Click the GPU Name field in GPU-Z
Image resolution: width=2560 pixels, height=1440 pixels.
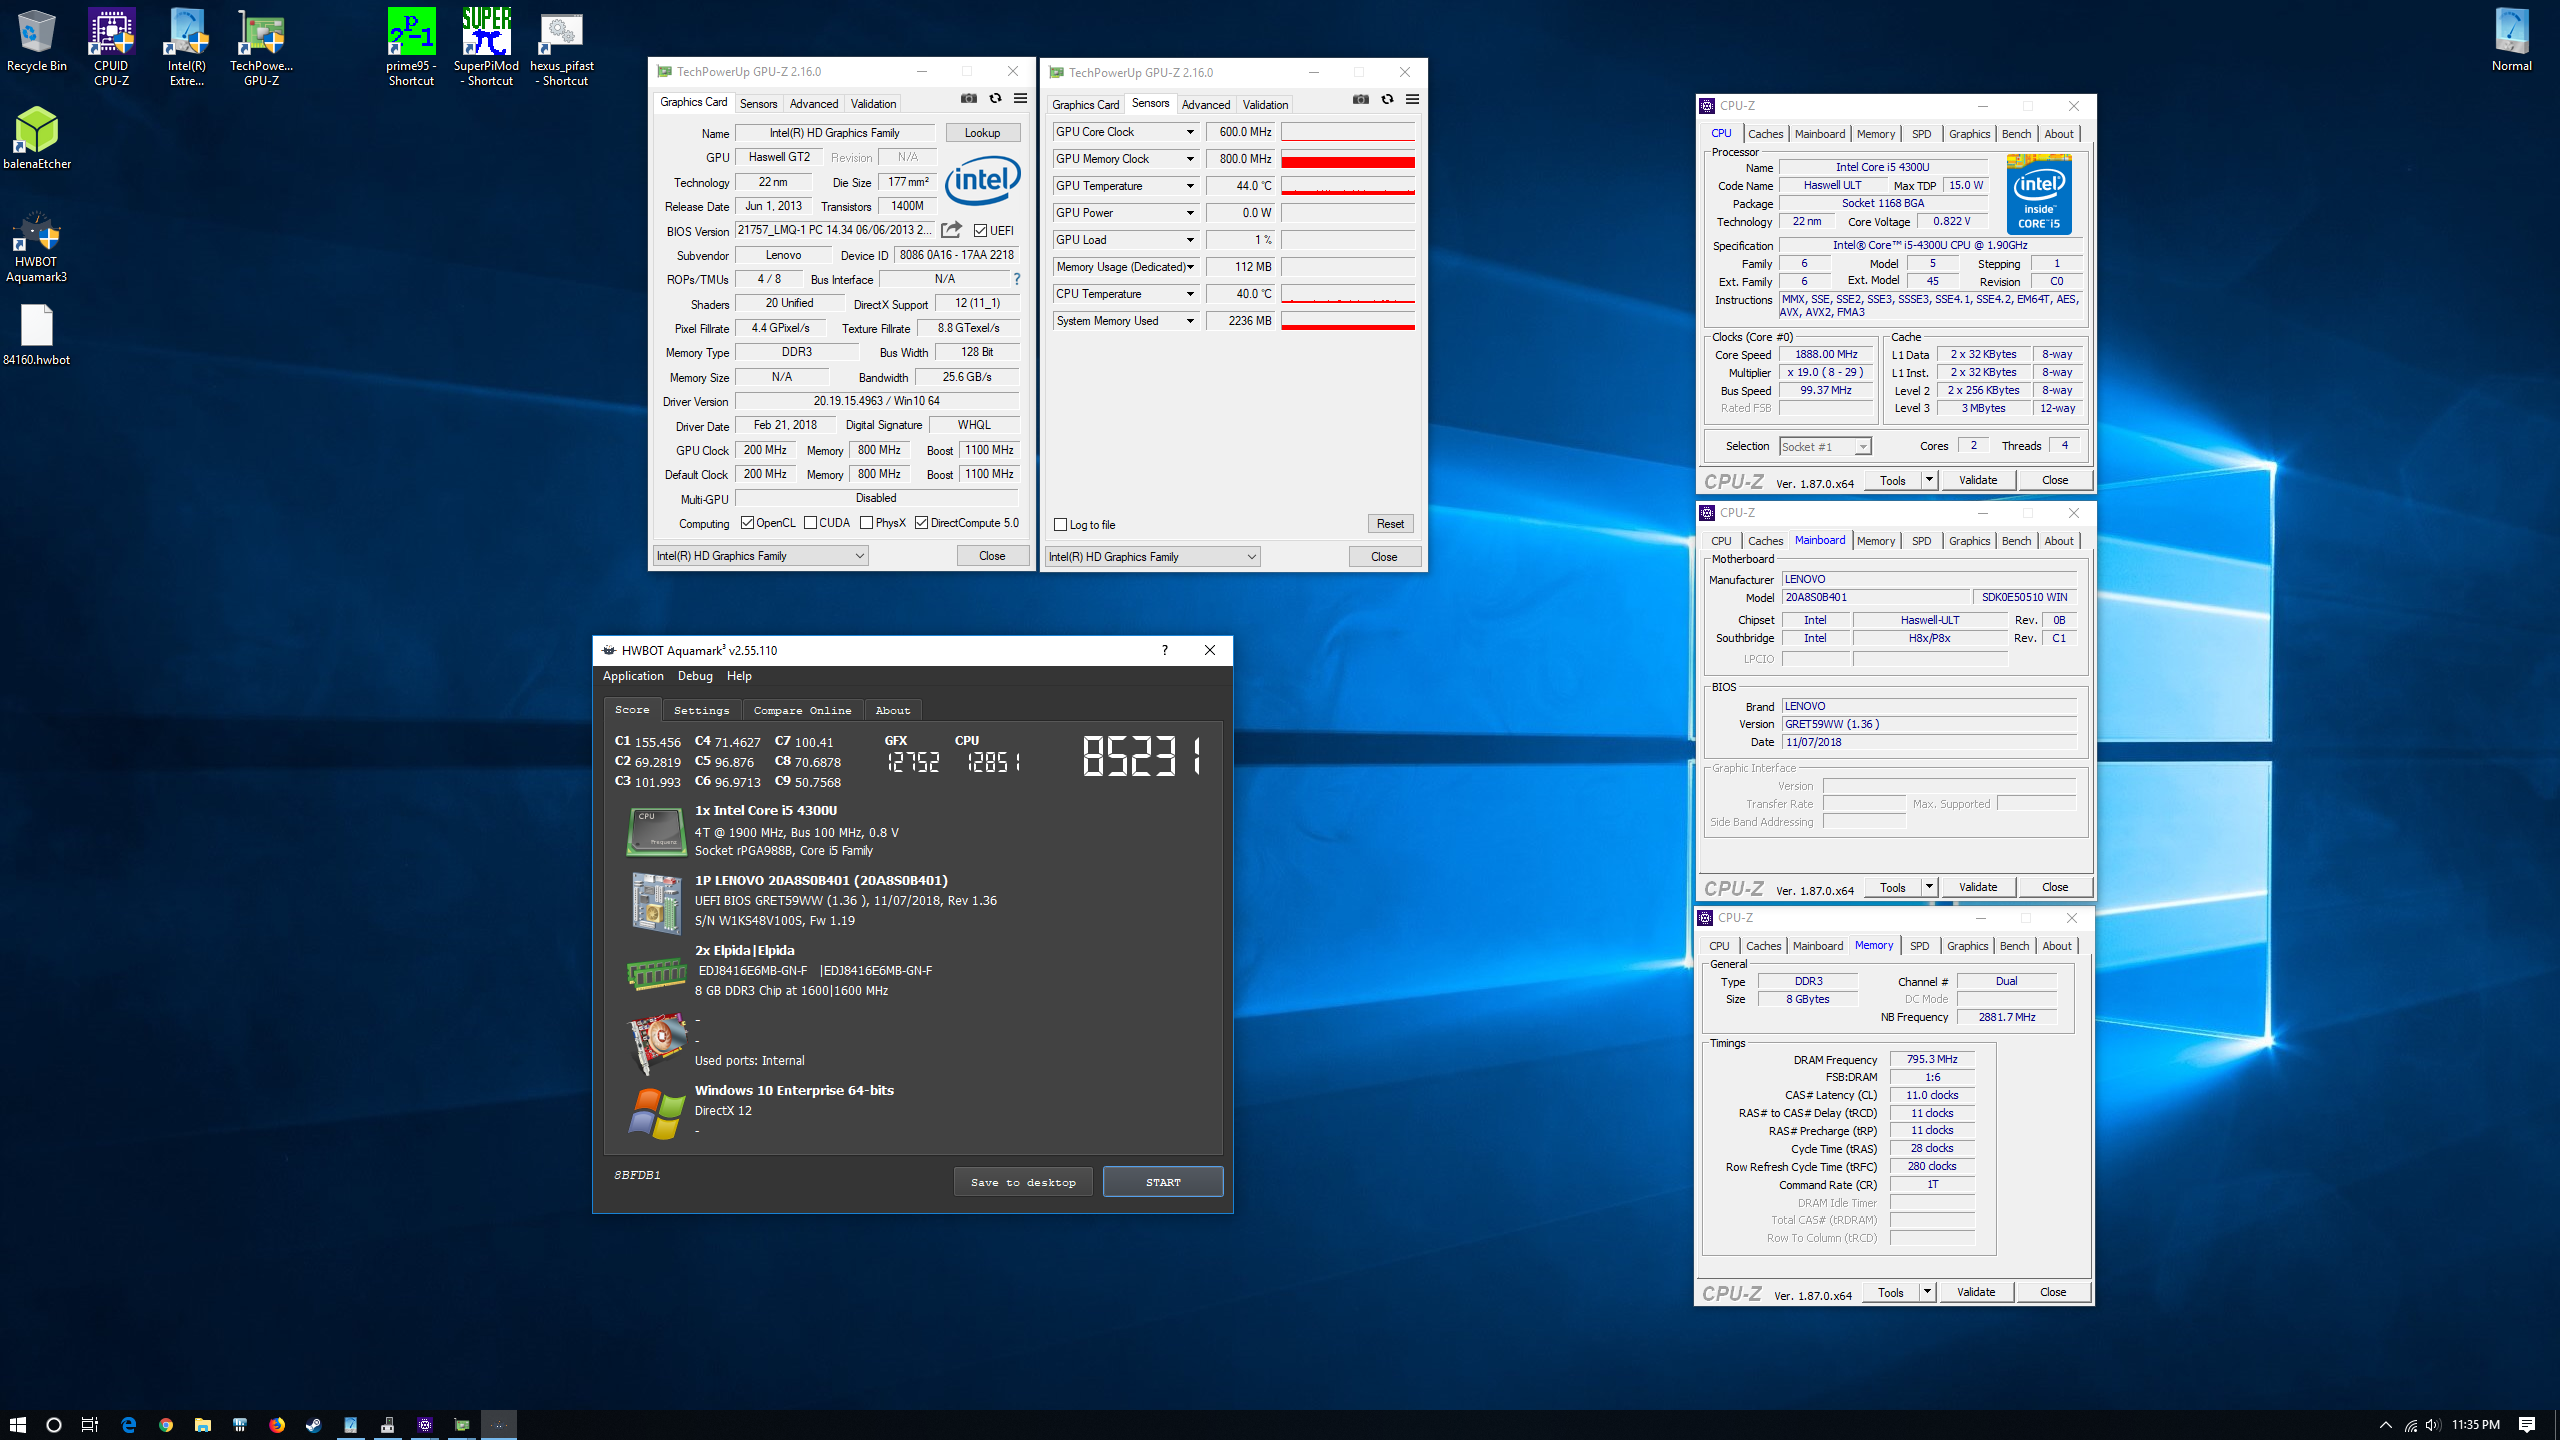pos(834,133)
